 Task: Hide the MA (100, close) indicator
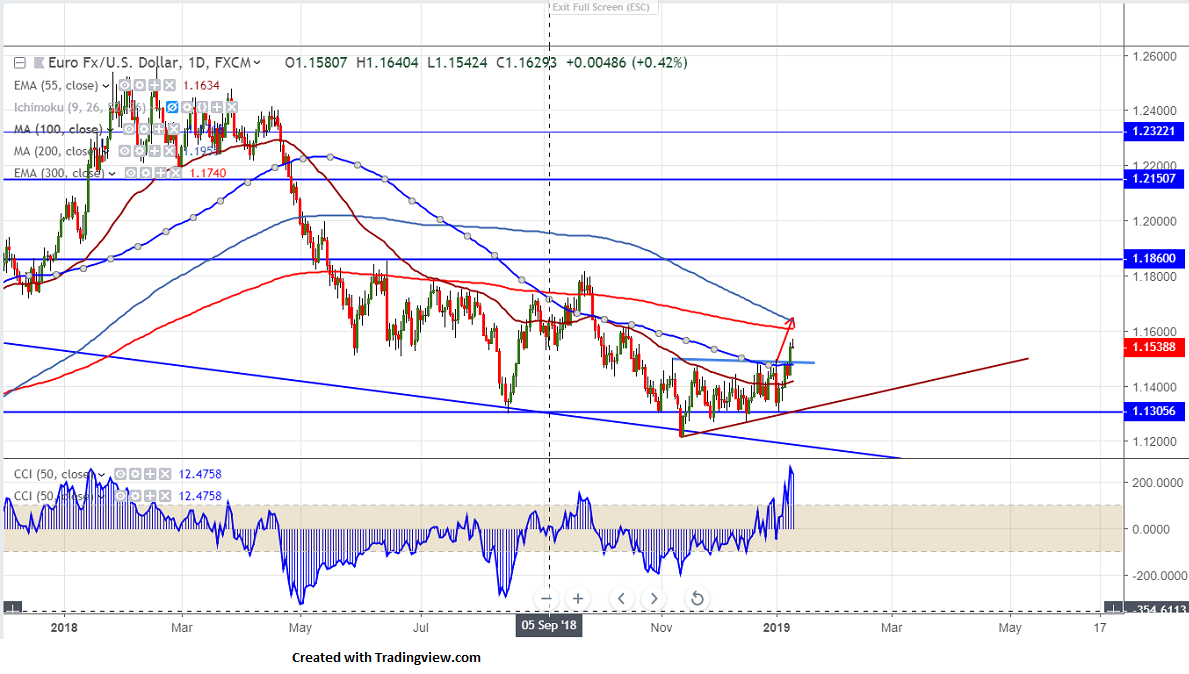[129, 129]
